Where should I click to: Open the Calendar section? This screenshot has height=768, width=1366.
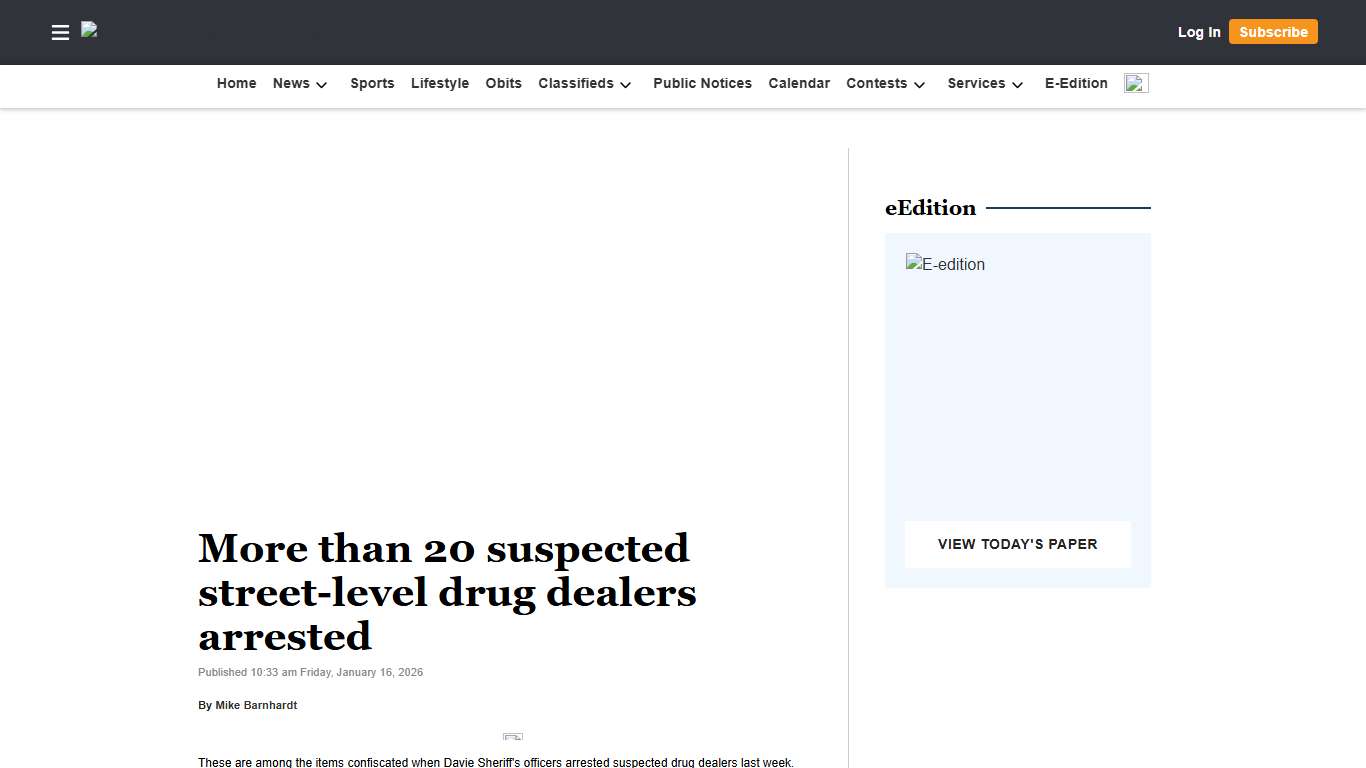click(x=798, y=84)
